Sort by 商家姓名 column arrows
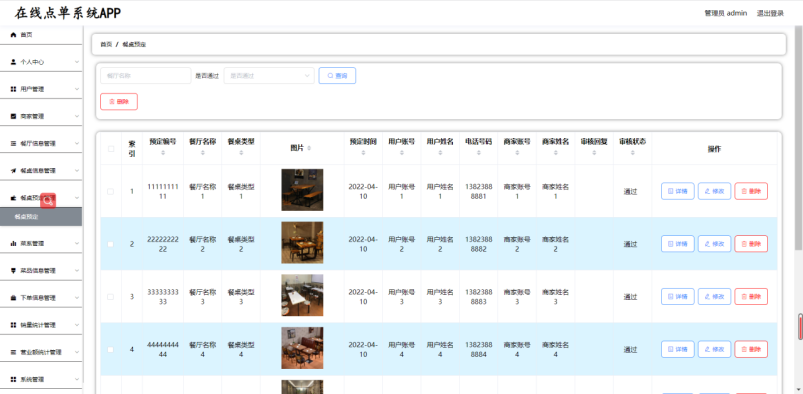The image size is (803, 394). click(555, 153)
